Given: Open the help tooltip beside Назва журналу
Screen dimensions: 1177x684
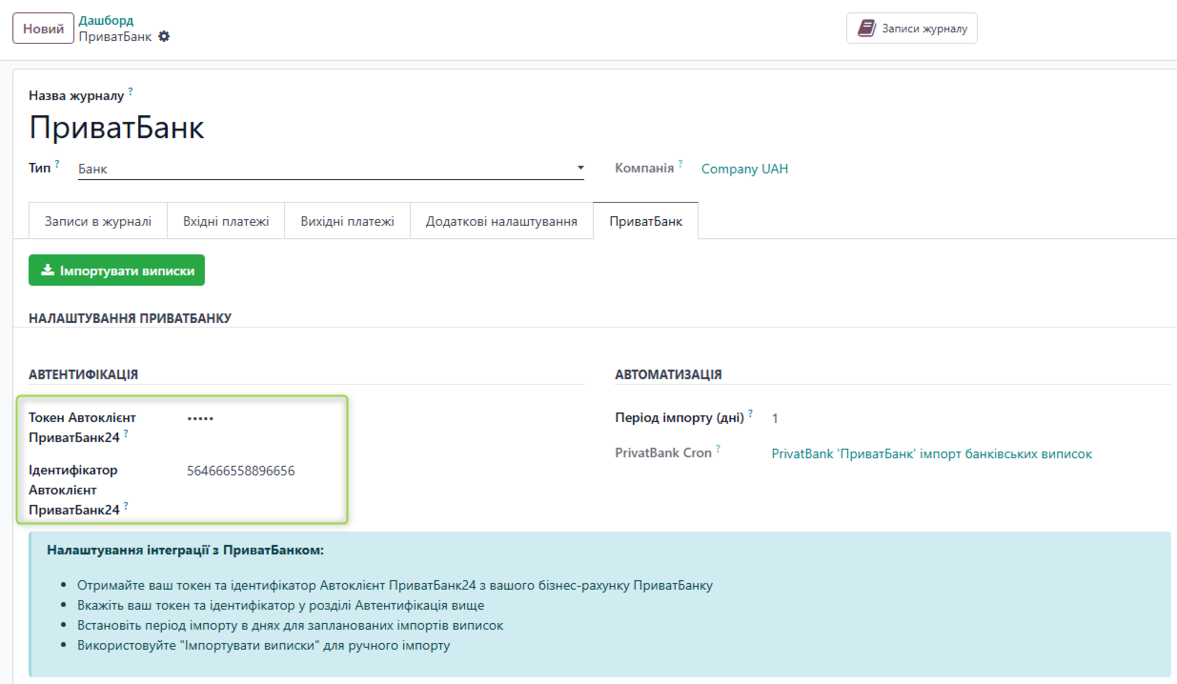Looking at the screenshot, I should click(130, 93).
